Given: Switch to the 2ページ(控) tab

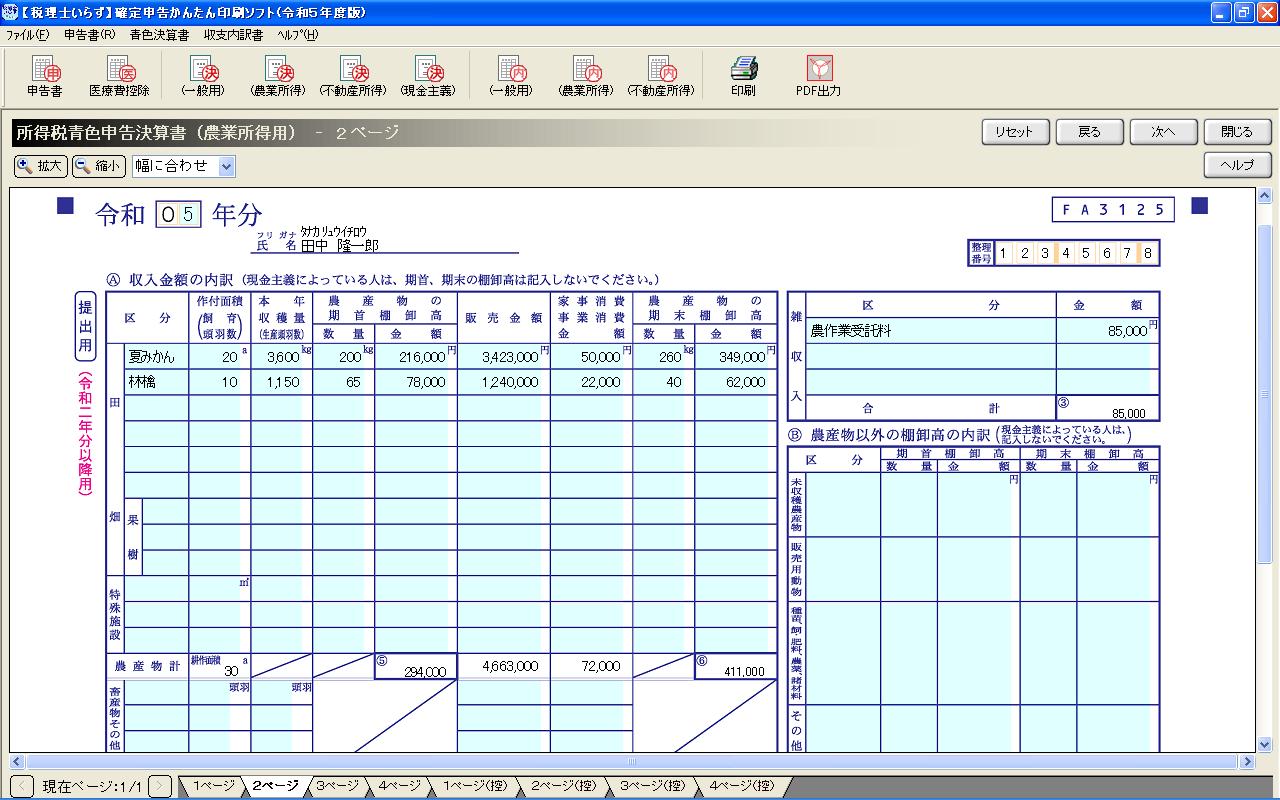Looking at the screenshot, I should 564,786.
